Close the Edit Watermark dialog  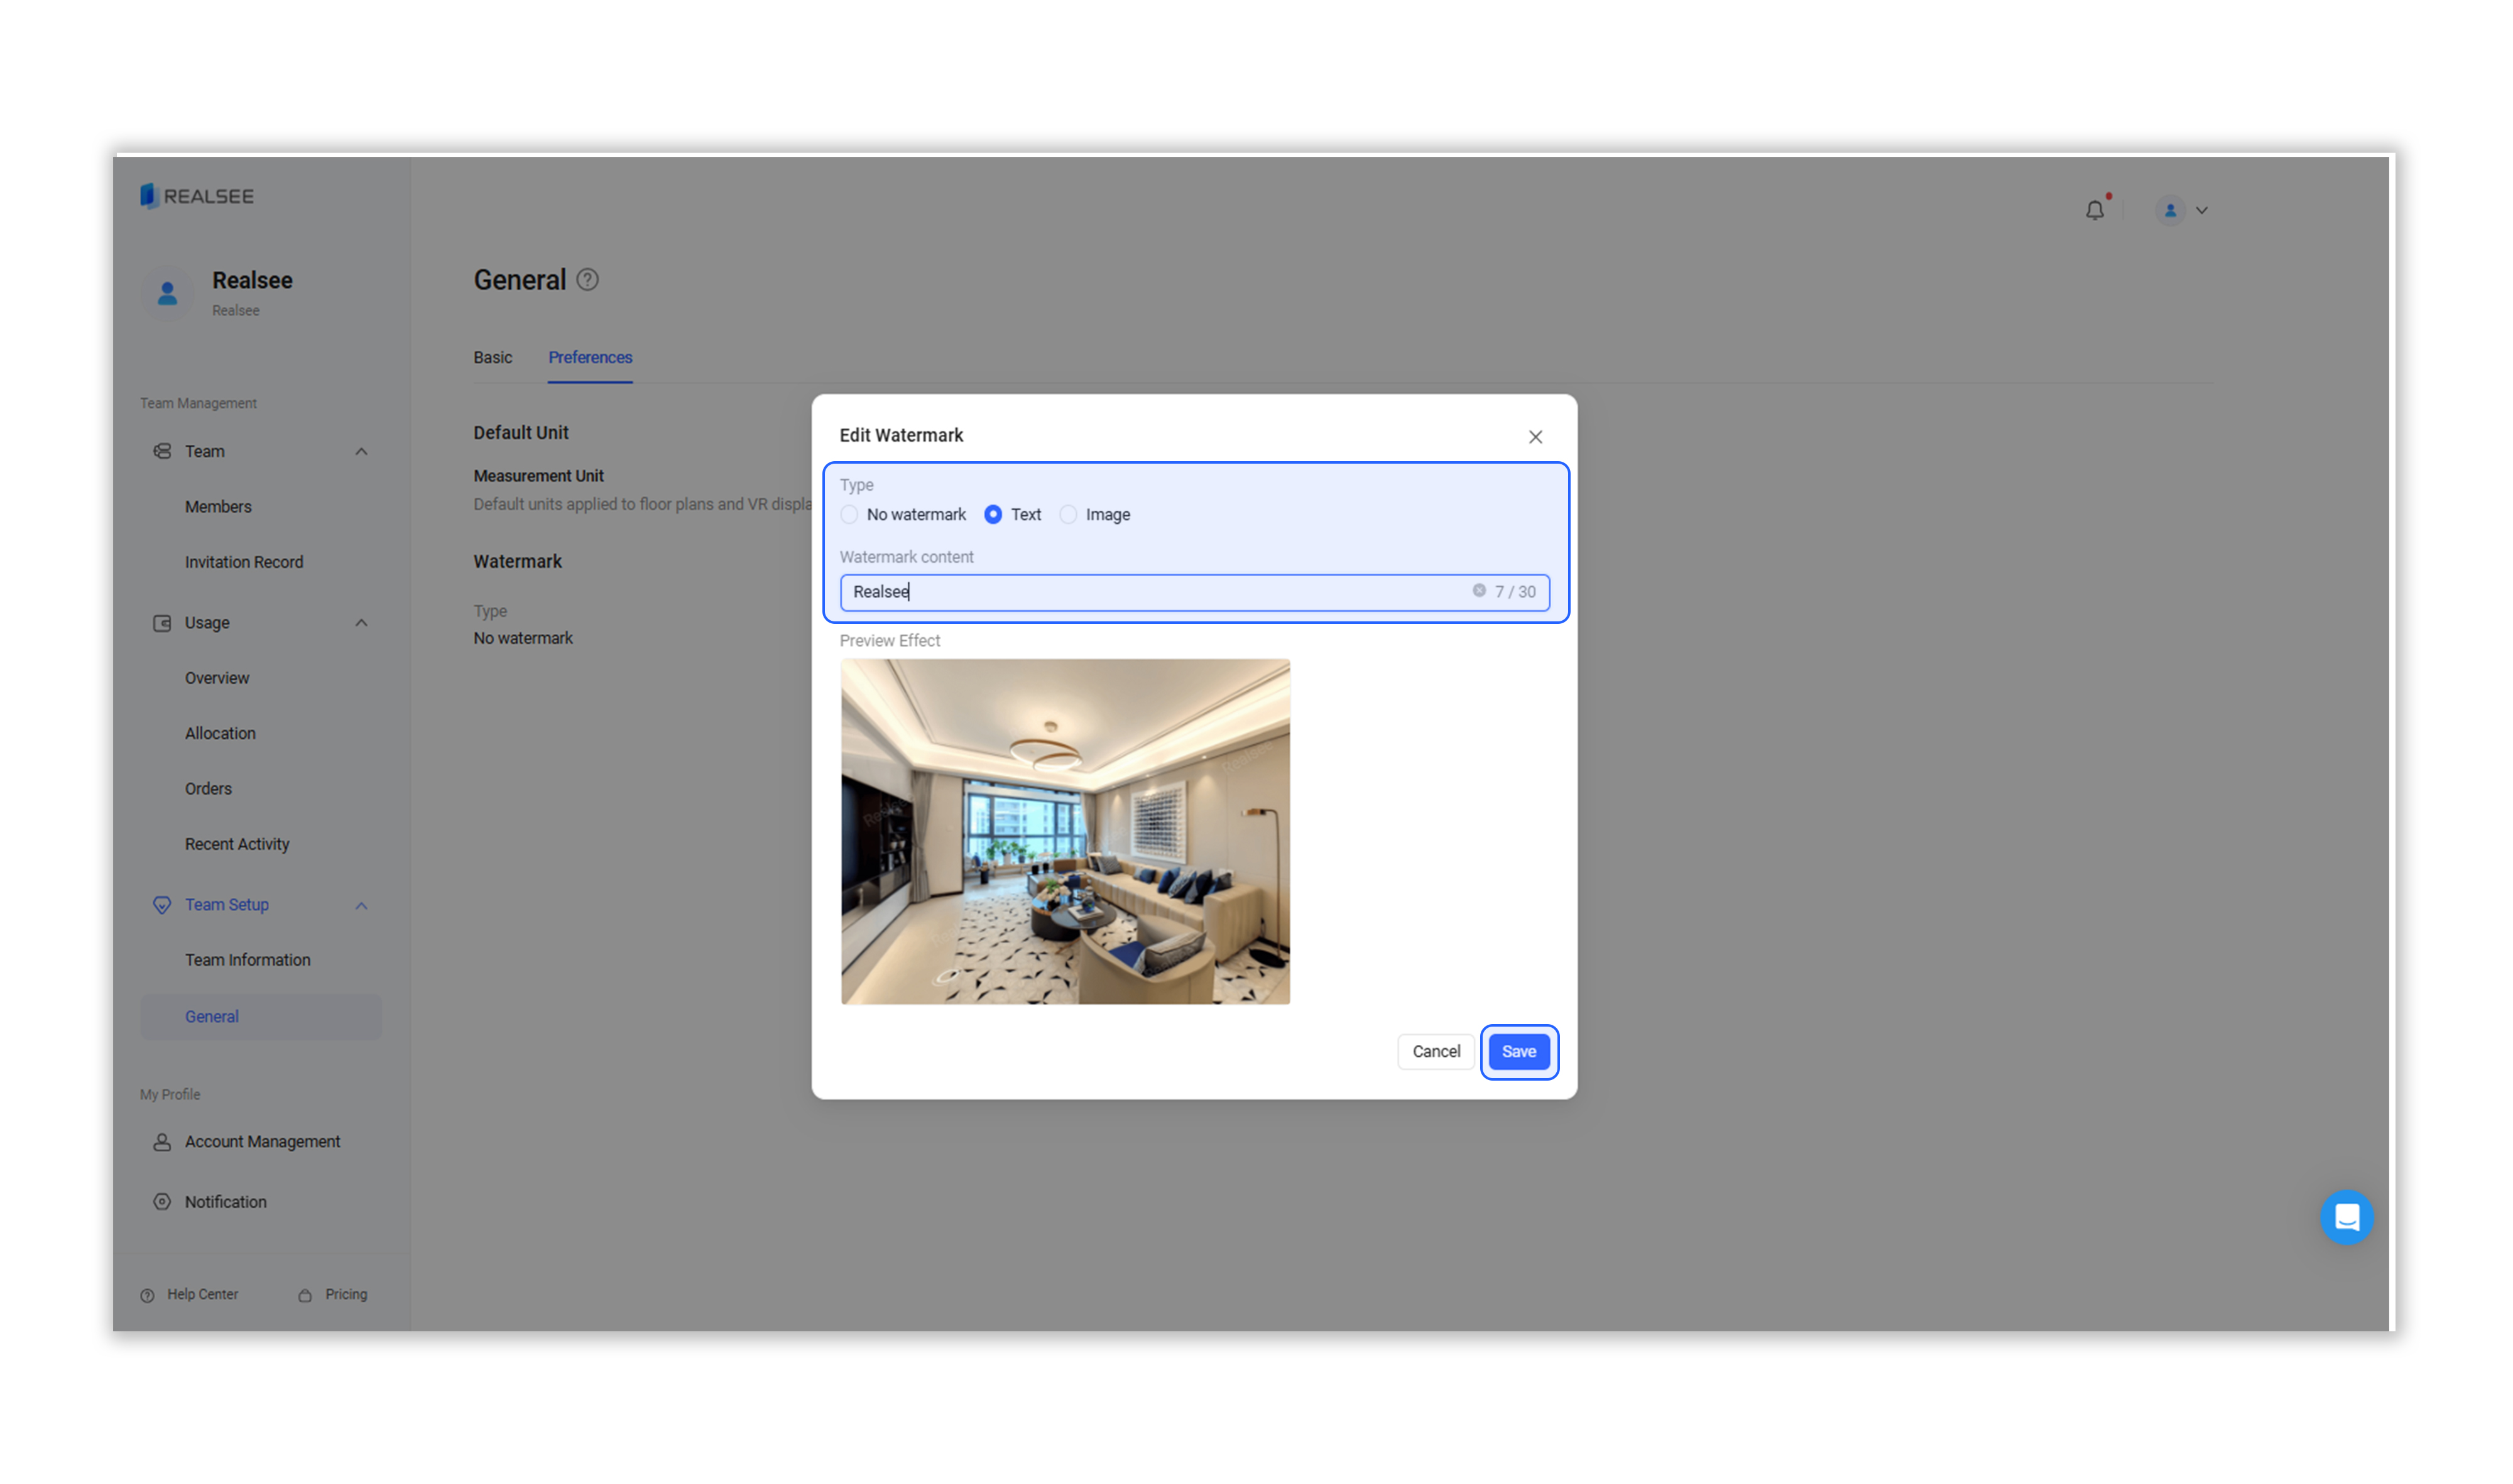(x=1535, y=437)
